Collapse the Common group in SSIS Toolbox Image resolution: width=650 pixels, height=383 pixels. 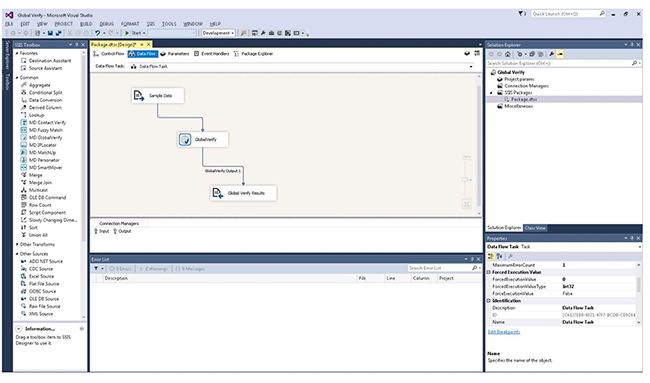[x=17, y=78]
